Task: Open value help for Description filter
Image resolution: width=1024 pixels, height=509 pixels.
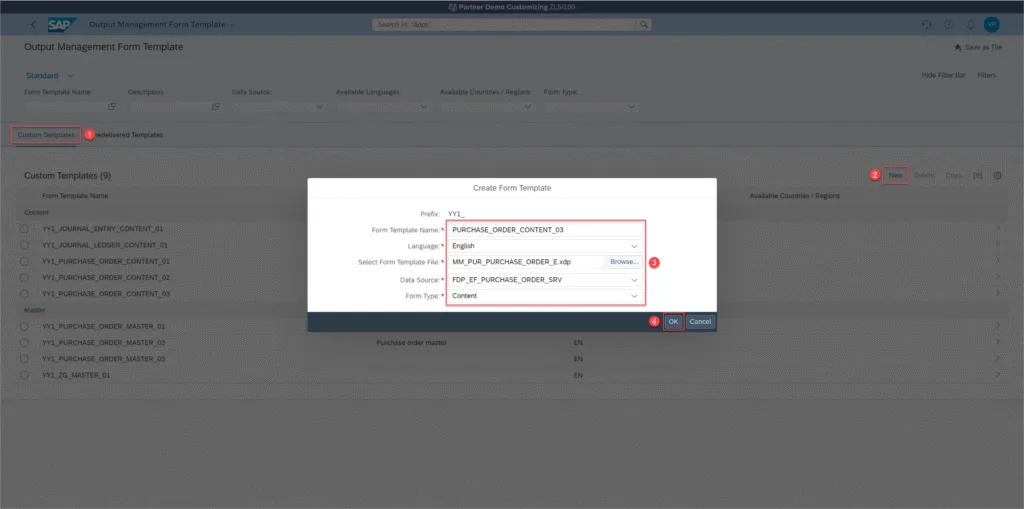Action: click(x=216, y=107)
